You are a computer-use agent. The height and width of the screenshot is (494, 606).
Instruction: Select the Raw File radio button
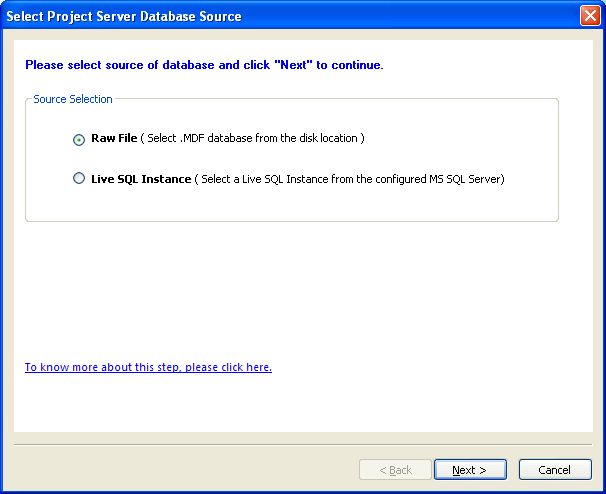tap(79, 140)
